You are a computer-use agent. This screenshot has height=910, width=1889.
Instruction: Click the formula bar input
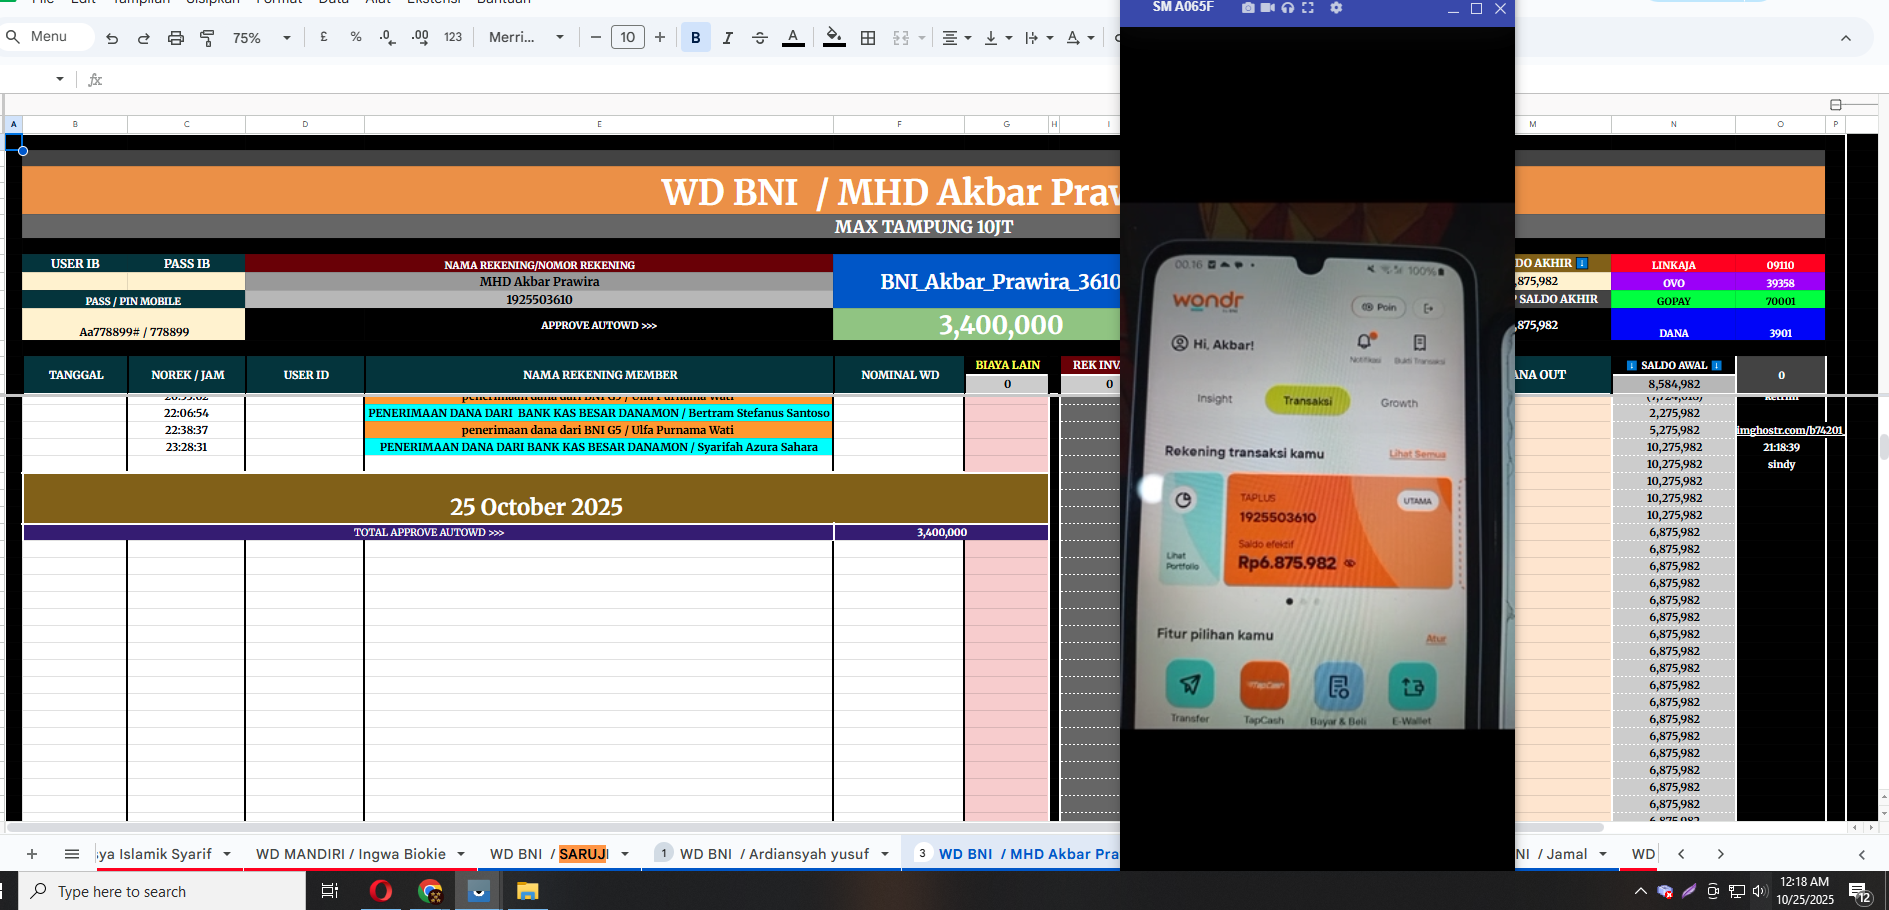pos(610,79)
